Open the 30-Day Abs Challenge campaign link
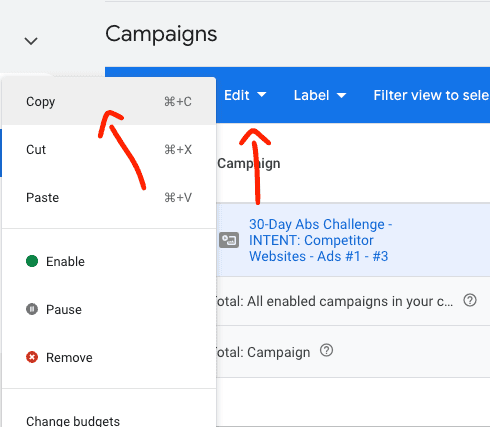The height and width of the screenshot is (427, 490). click(x=320, y=240)
